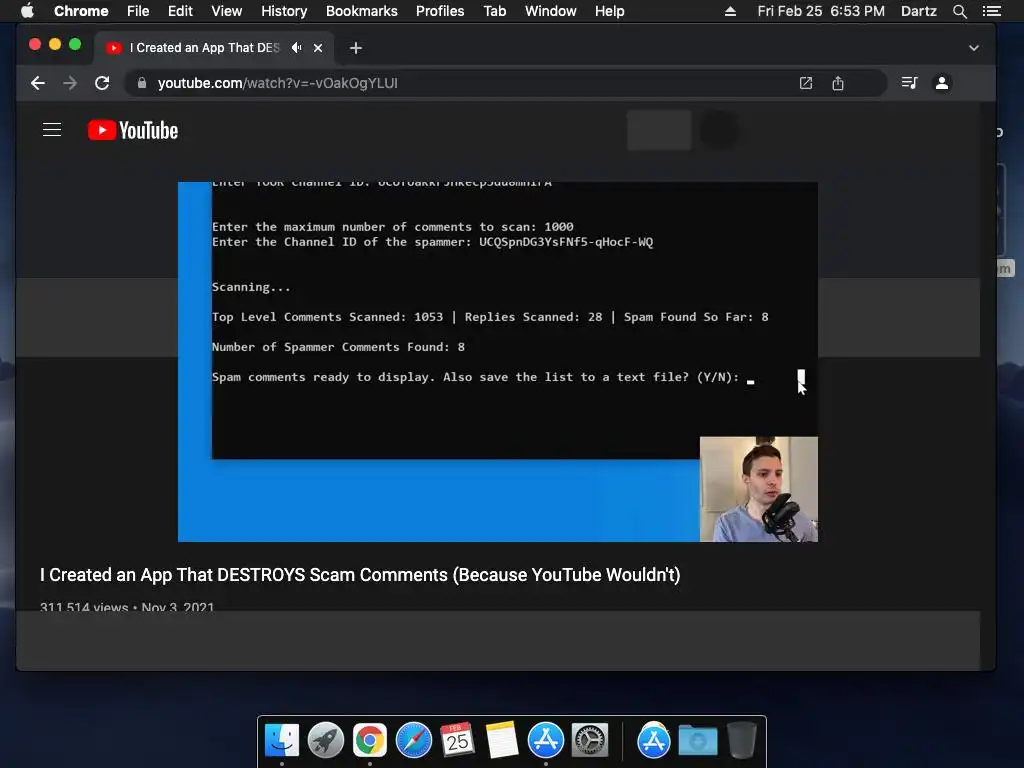The image size is (1024, 768).
Task: Open the Downloads folder in Dock
Action: (697, 741)
